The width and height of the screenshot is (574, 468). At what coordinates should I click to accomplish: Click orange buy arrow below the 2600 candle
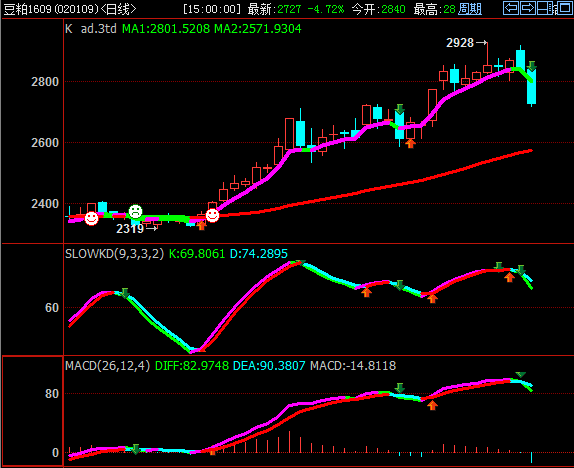(x=410, y=144)
